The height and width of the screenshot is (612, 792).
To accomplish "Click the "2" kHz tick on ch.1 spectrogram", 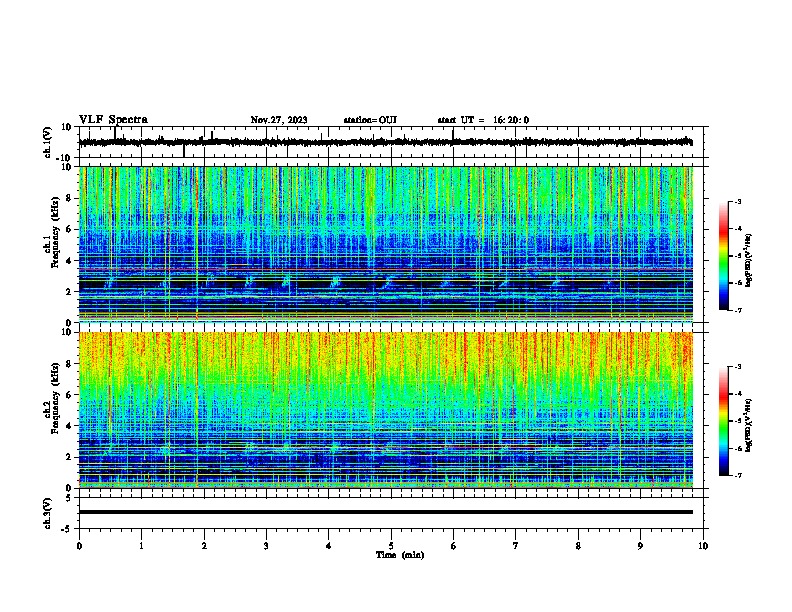I will tap(70, 292).
